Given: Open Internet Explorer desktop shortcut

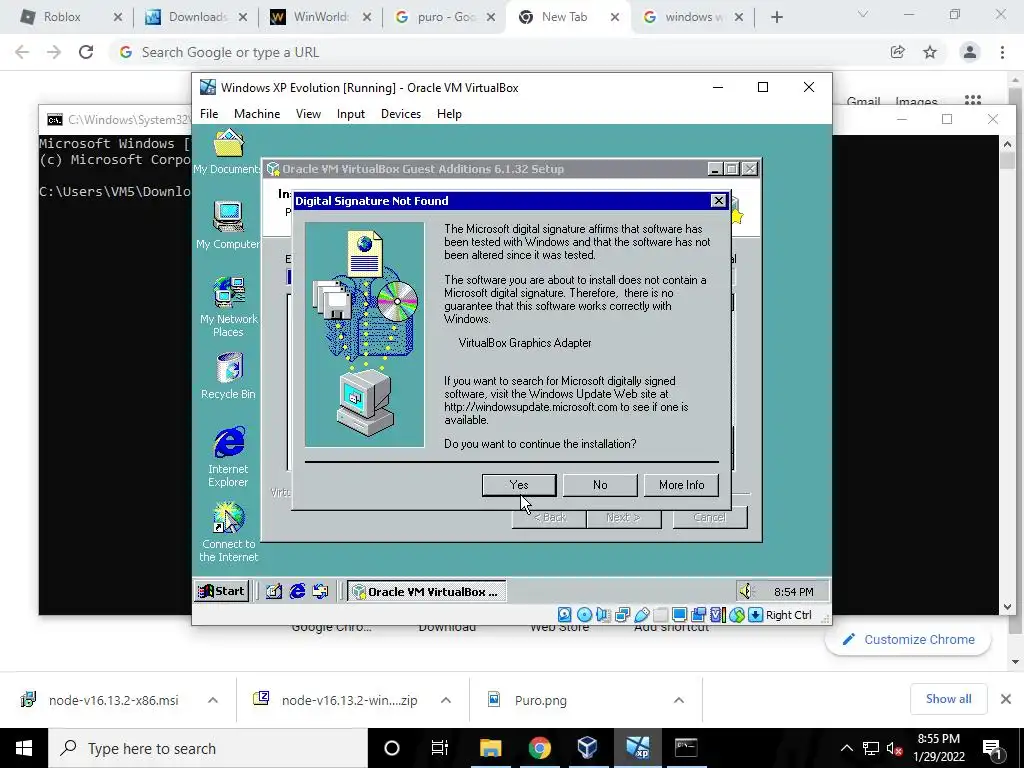Looking at the screenshot, I should (228, 456).
